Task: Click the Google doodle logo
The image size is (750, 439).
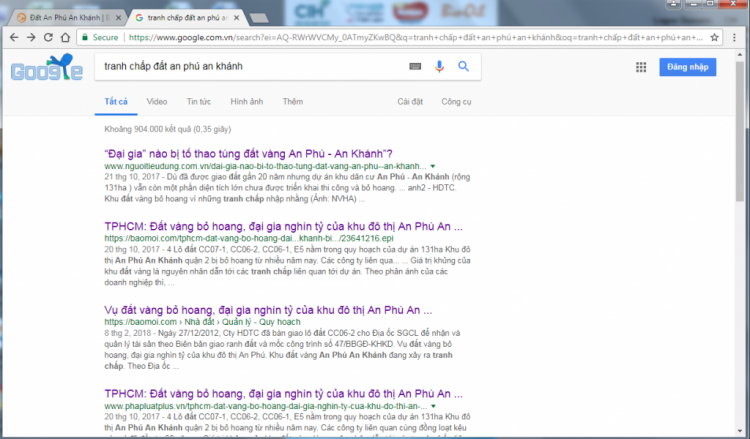Action: pos(47,67)
